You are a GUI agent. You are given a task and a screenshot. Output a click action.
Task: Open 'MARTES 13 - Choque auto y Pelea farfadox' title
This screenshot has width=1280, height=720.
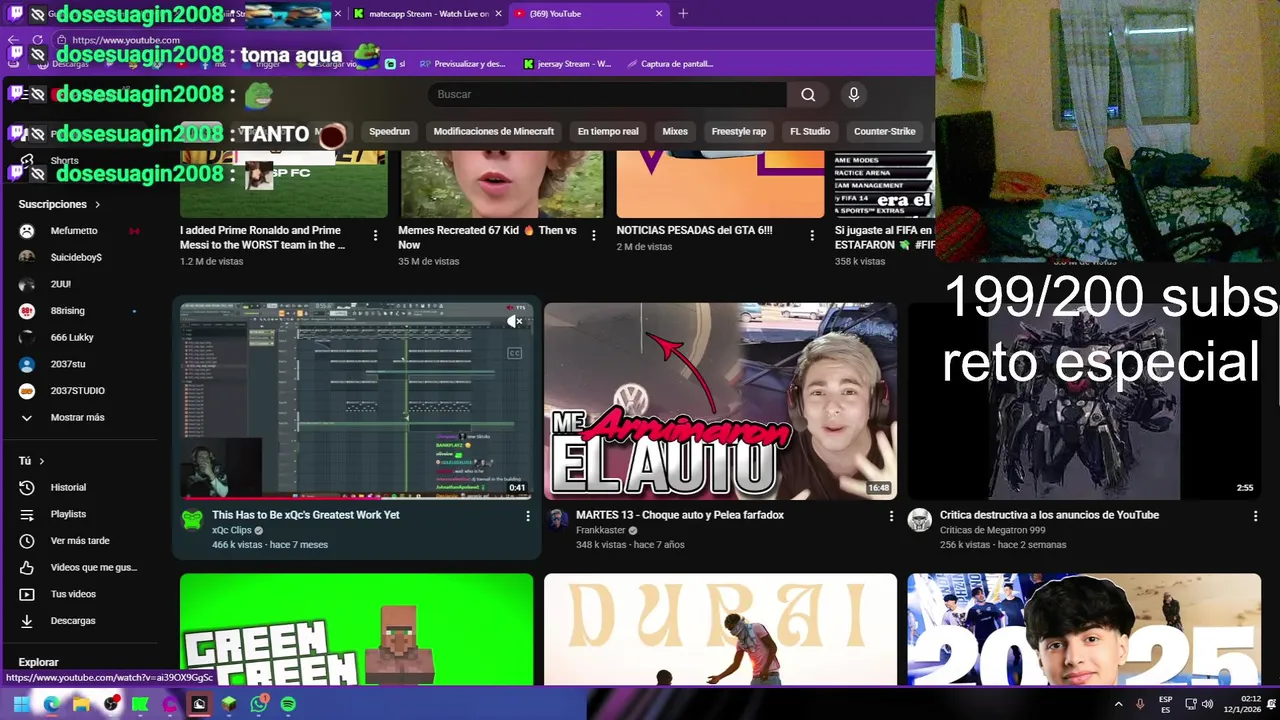679,515
